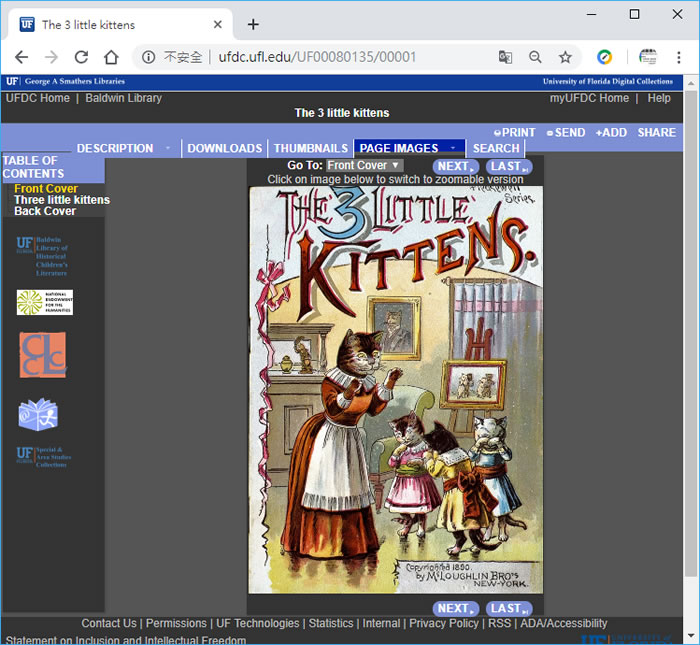Click the blue open-book children logo
The width and height of the screenshot is (700, 645).
pyautogui.click(x=38, y=414)
